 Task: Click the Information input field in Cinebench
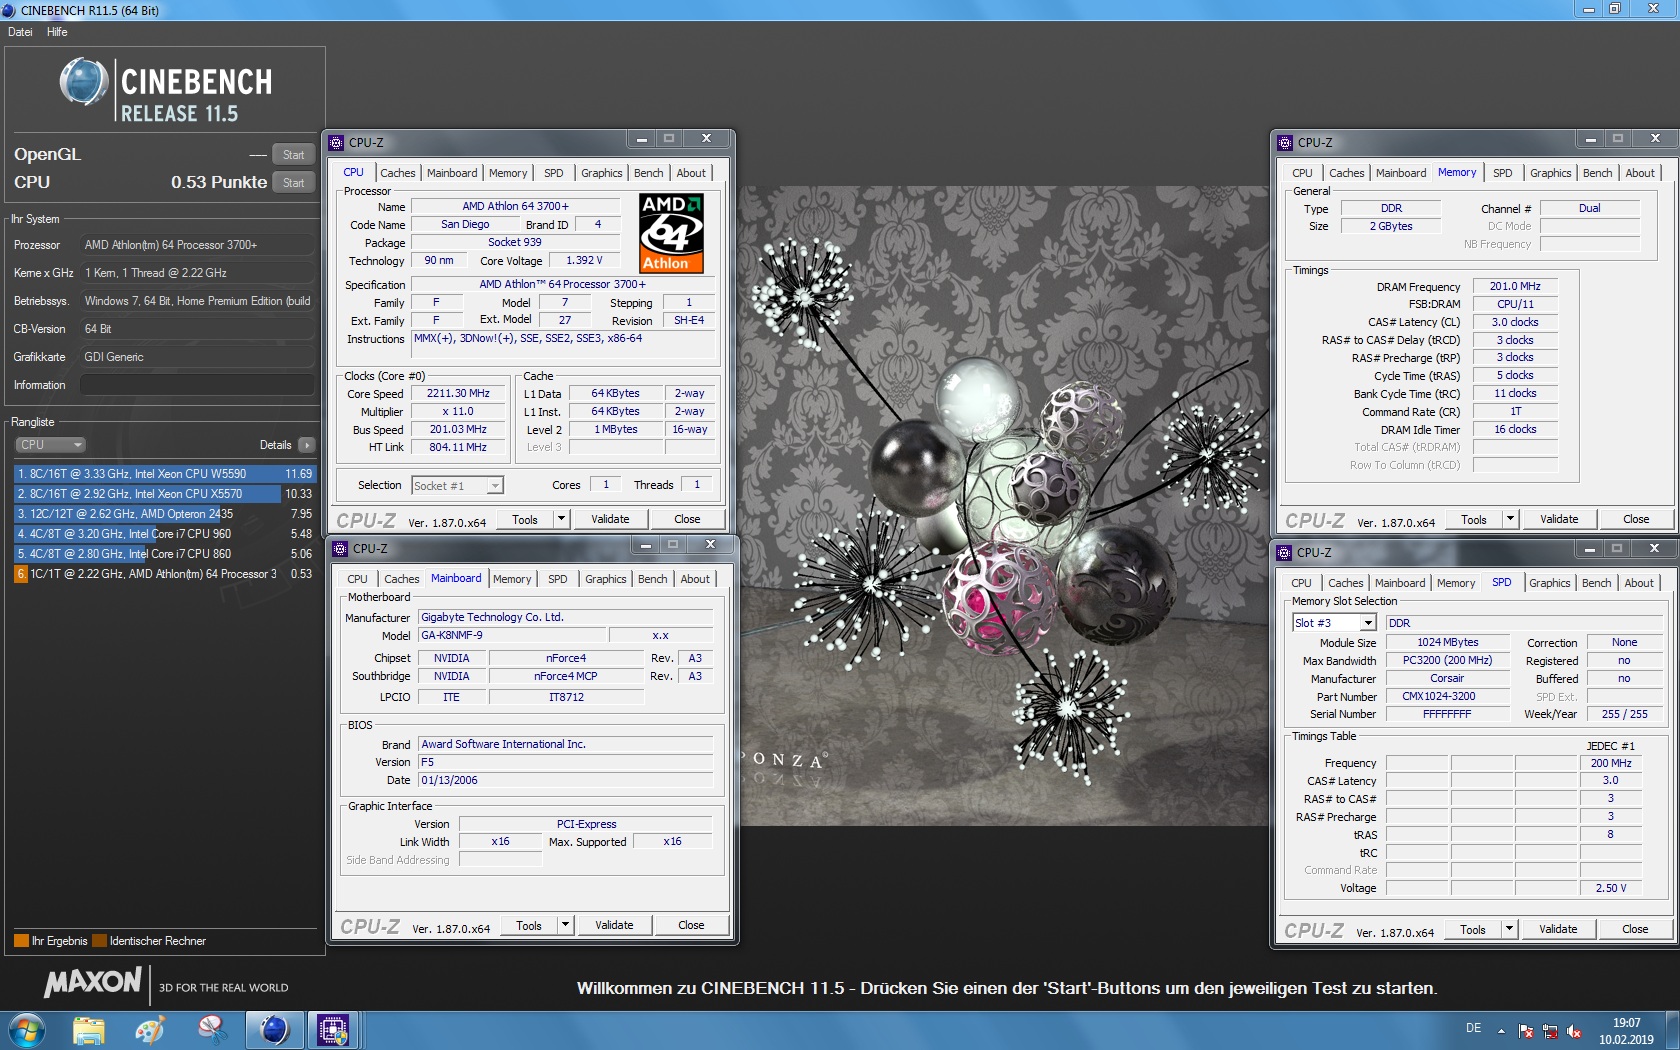(x=198, y=385)
